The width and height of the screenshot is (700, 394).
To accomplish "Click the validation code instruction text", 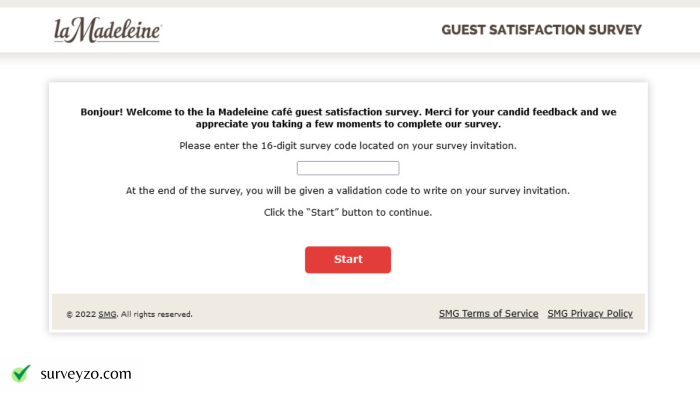I will 348,191.
